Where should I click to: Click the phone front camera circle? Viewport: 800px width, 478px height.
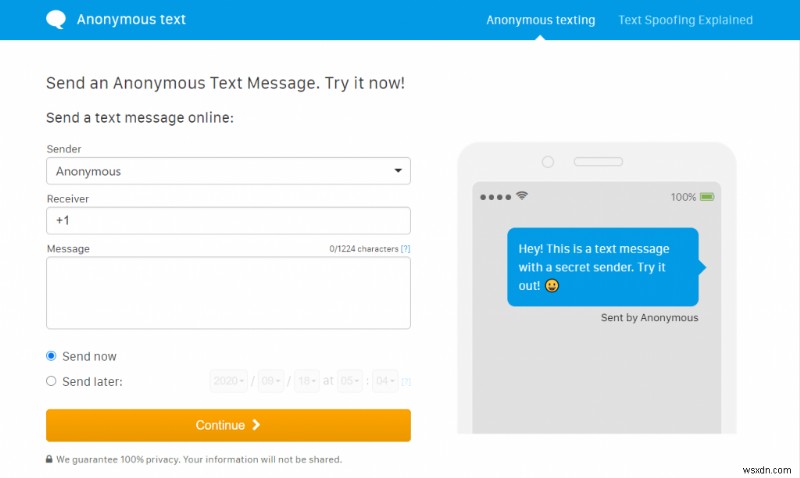pos(547,161)
